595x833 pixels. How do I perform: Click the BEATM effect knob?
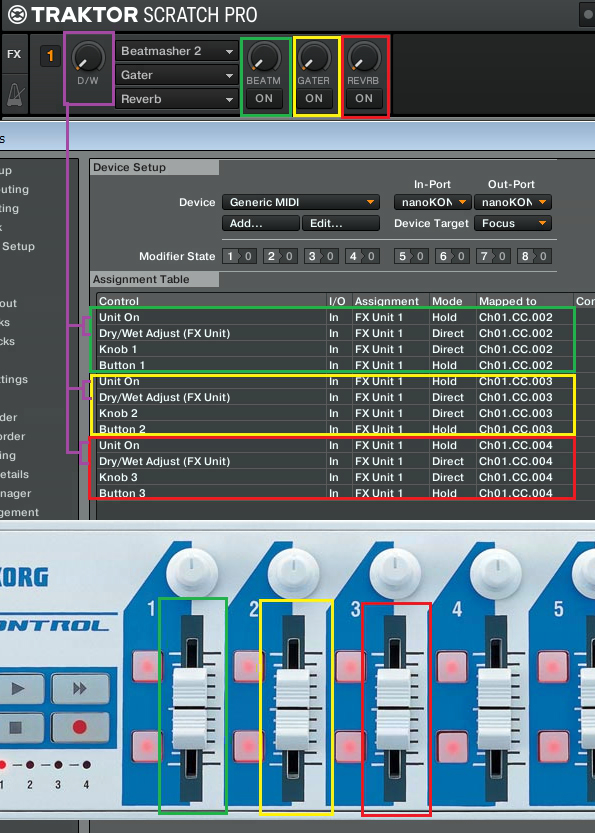pyautogui.click(x=264, y=57)
